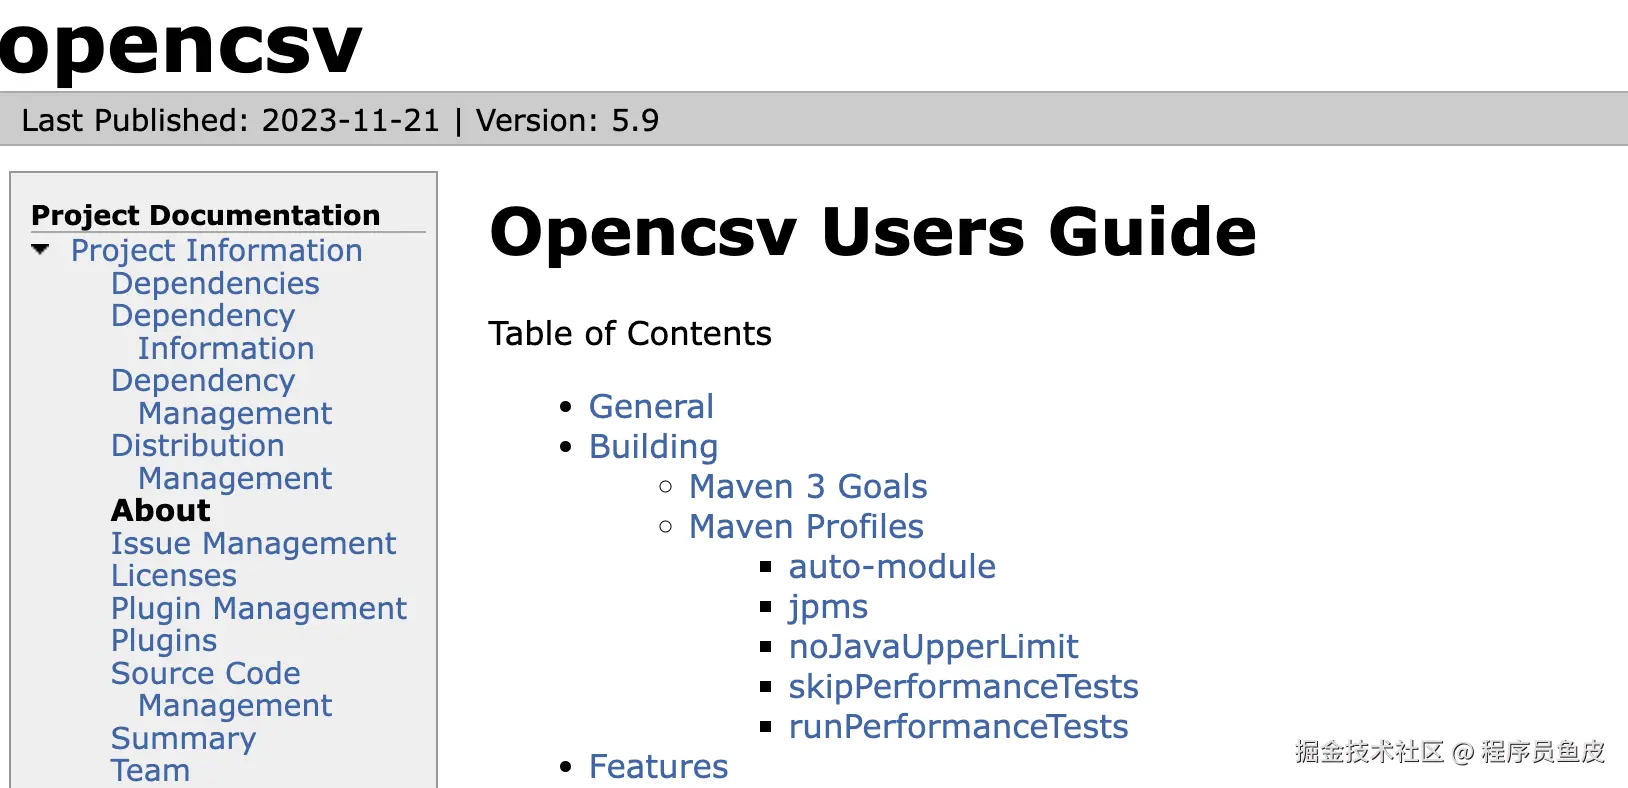Click the Table of Contents label

[x=630, y=334]
